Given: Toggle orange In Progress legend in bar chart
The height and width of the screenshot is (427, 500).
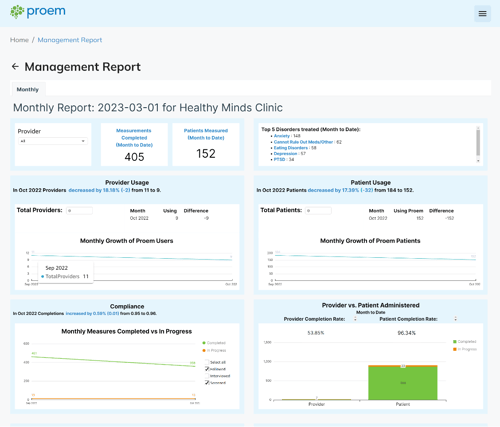Looking at the screenshot, I should click(465, 349).
